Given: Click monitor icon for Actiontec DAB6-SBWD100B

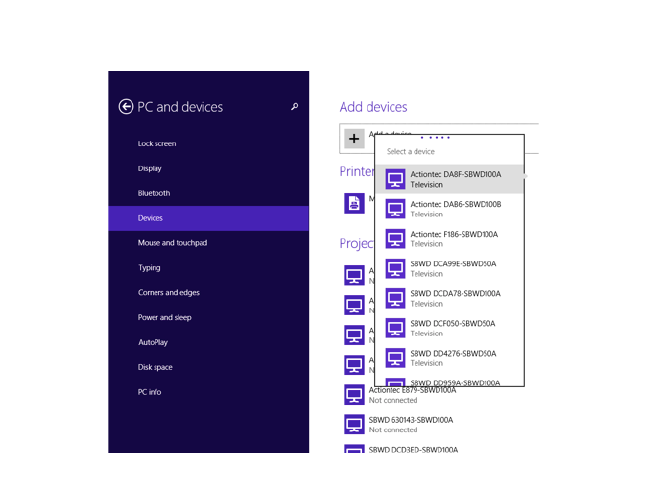Looking at the screenshot, I should click(395, 209).
